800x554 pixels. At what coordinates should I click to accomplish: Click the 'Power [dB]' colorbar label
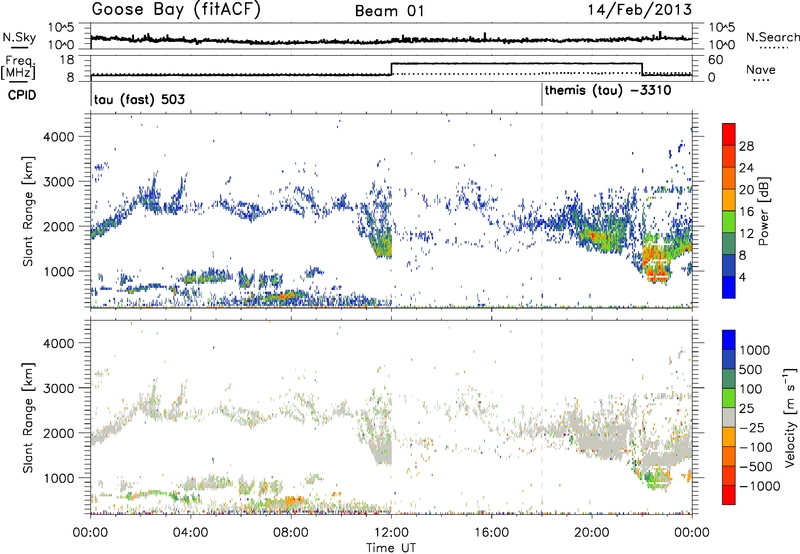coord(763,211)
